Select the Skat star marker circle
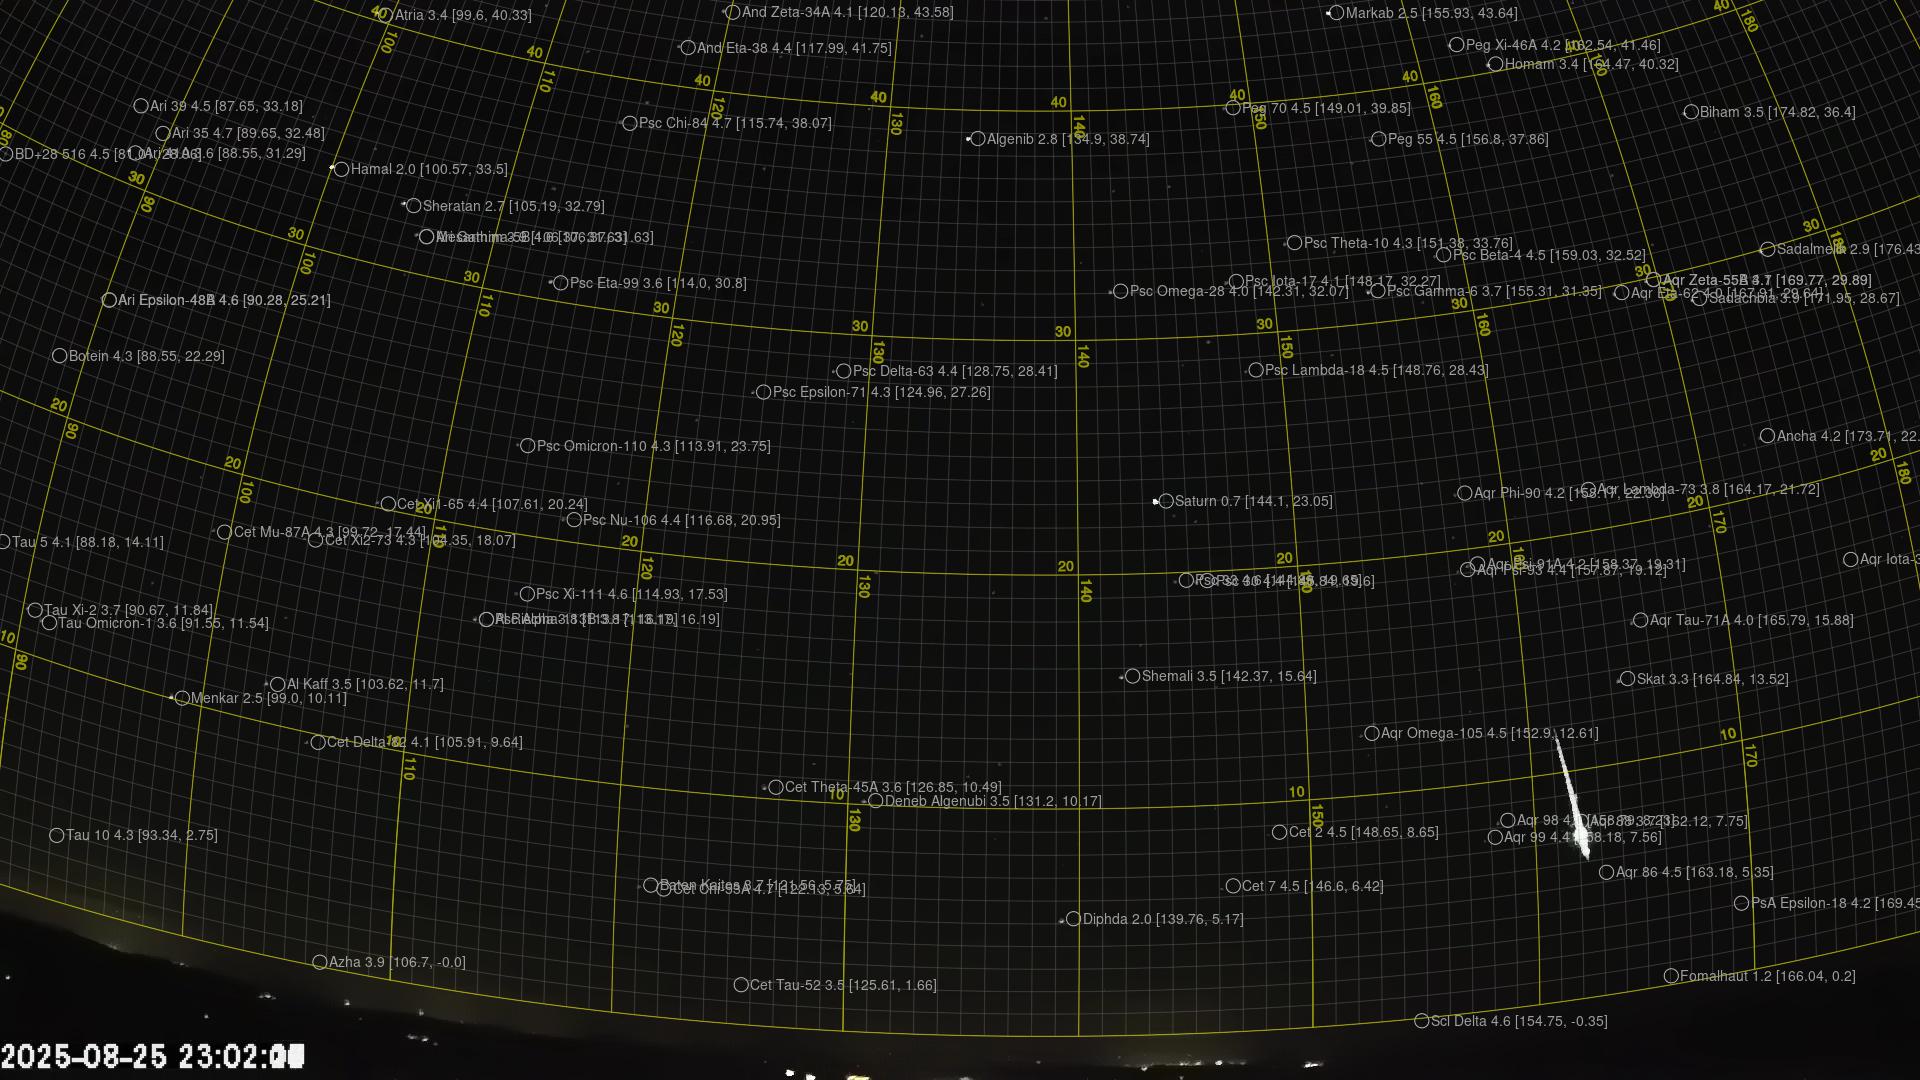Screen dimensions: 1920x1080 (x=1627, y=679)
